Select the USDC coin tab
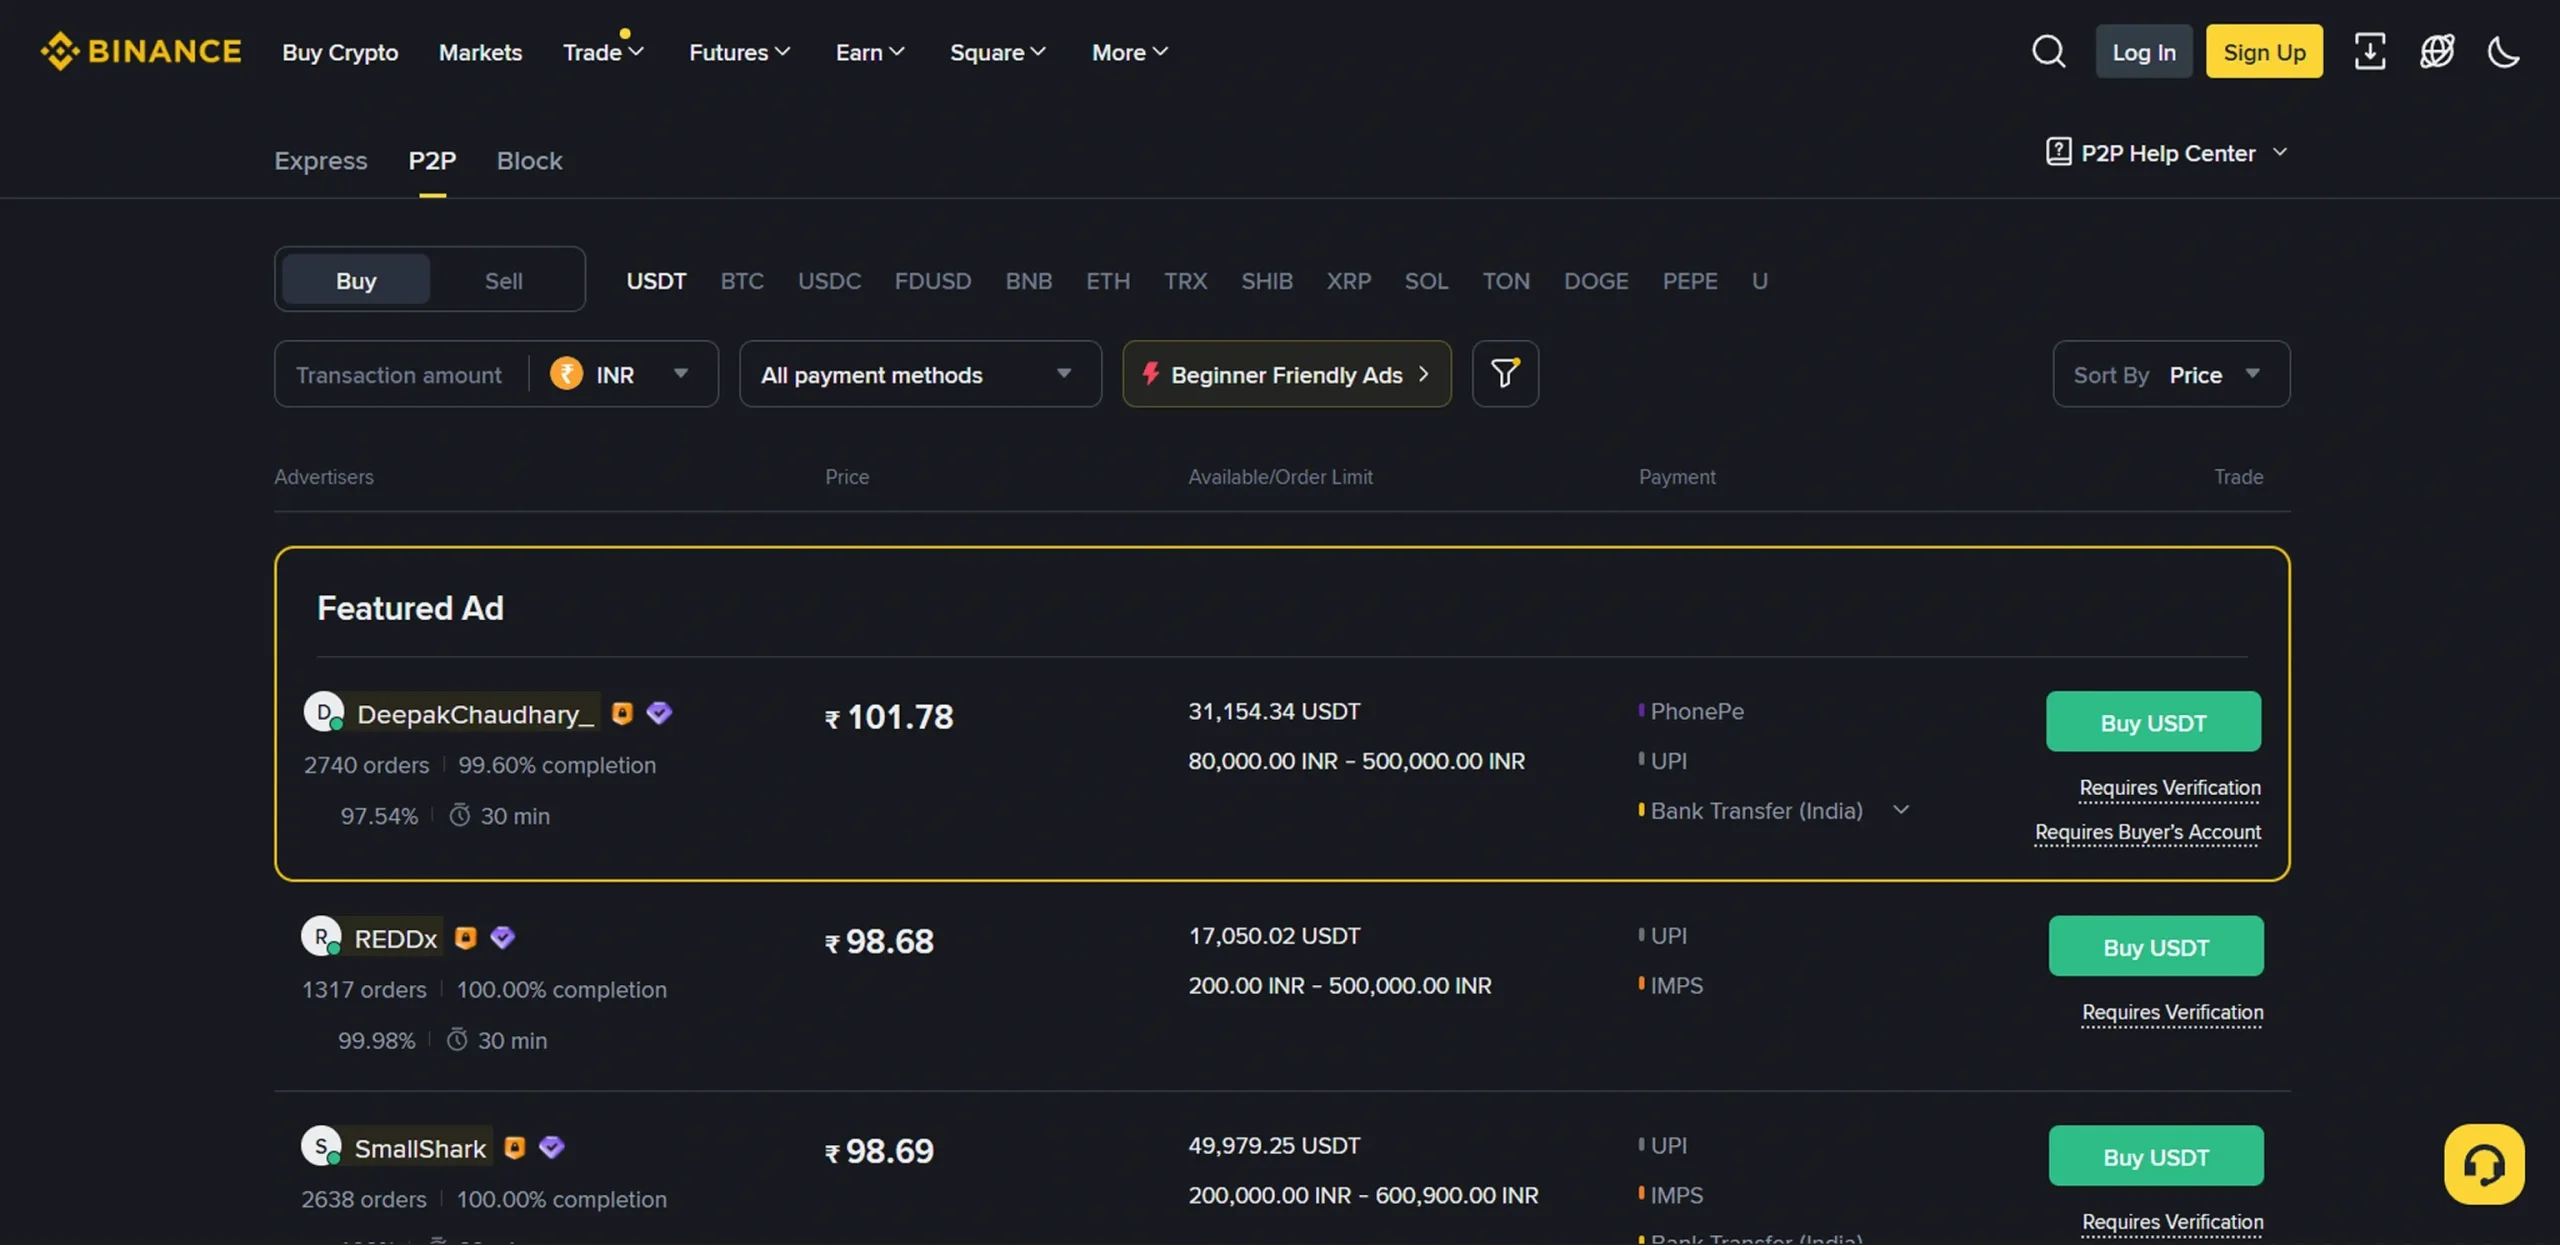 [x=829, y=280]
